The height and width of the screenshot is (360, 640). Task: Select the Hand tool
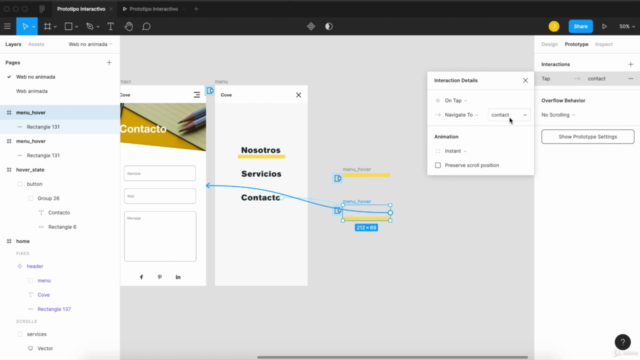129,27
